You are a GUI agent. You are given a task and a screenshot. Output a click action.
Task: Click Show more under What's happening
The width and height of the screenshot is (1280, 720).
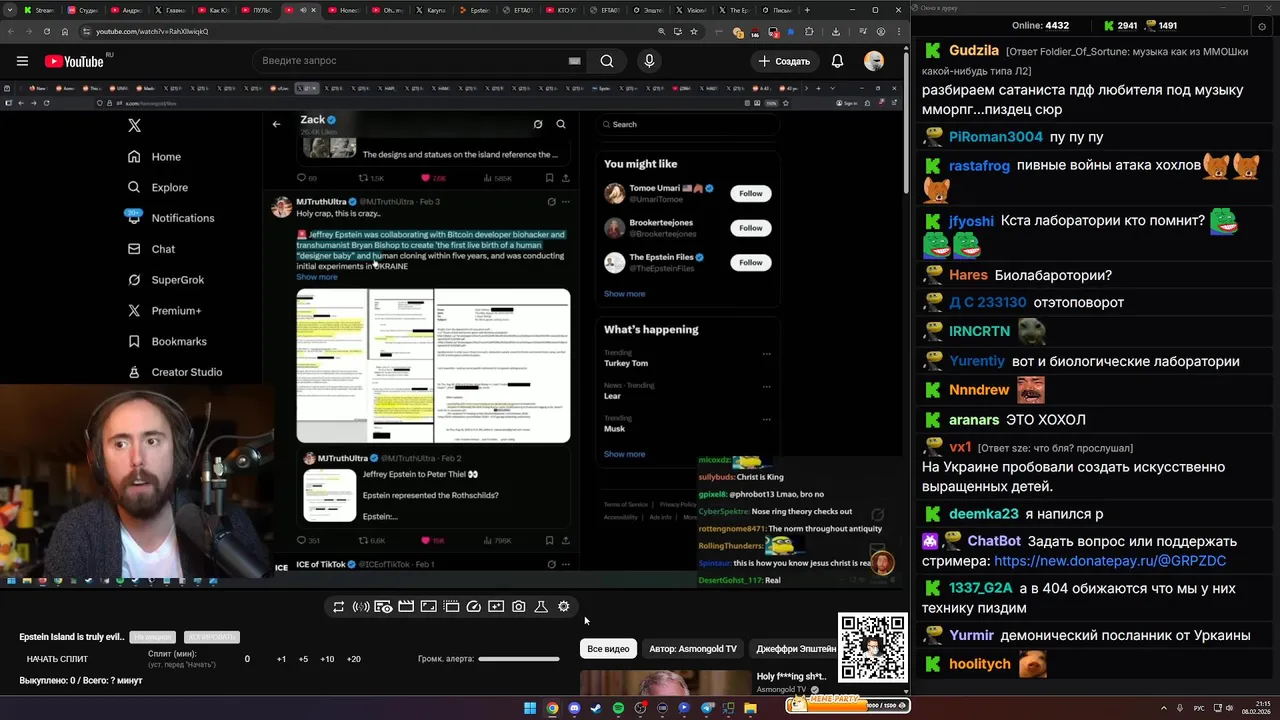pyautogui.click(x=624, y=454)
